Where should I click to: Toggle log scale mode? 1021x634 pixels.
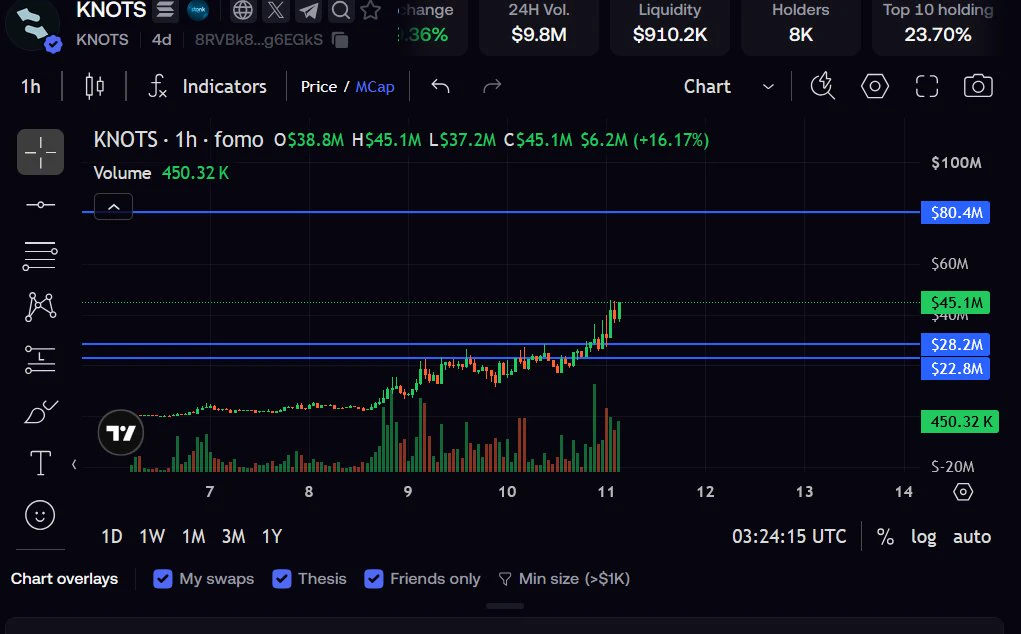coord(923,536)
